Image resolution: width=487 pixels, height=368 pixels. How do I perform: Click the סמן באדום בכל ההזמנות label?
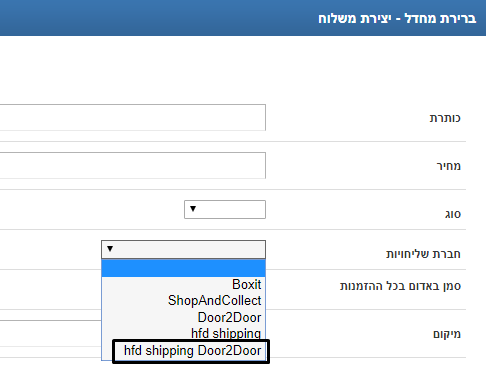pos(400,286)
